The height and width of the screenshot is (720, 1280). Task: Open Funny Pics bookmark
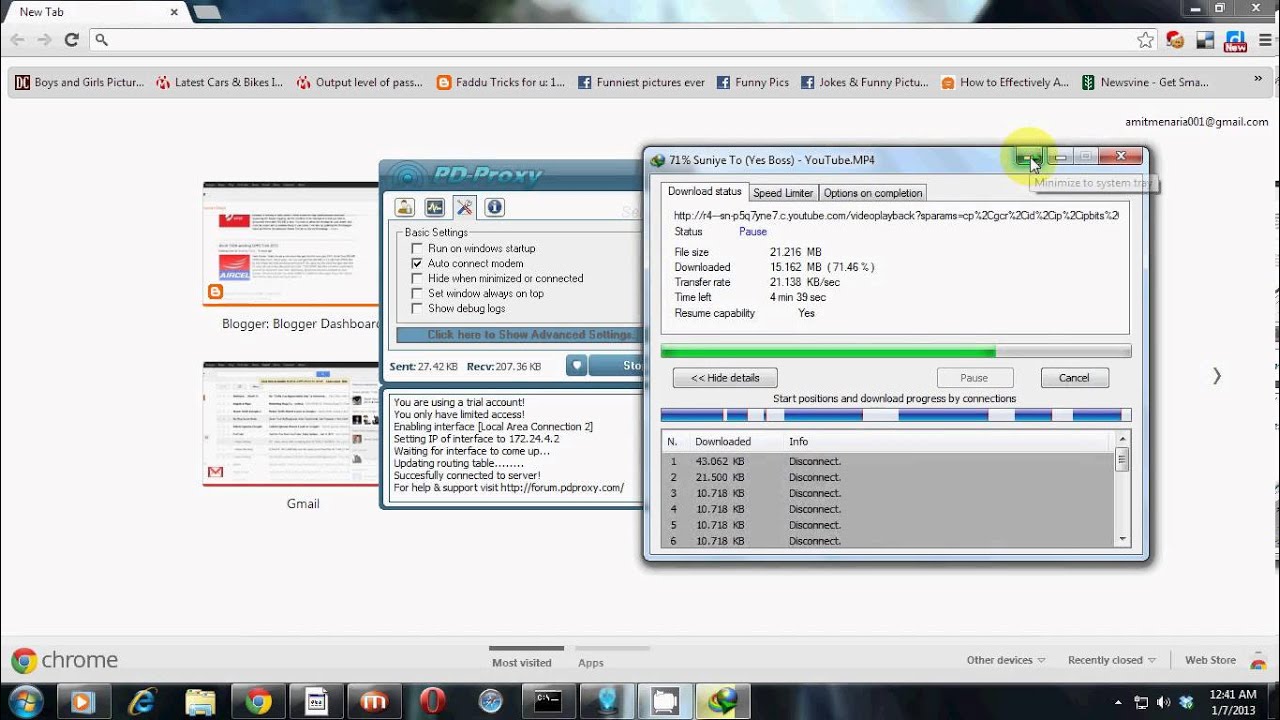pyautogui.click(x=752, y=83)
